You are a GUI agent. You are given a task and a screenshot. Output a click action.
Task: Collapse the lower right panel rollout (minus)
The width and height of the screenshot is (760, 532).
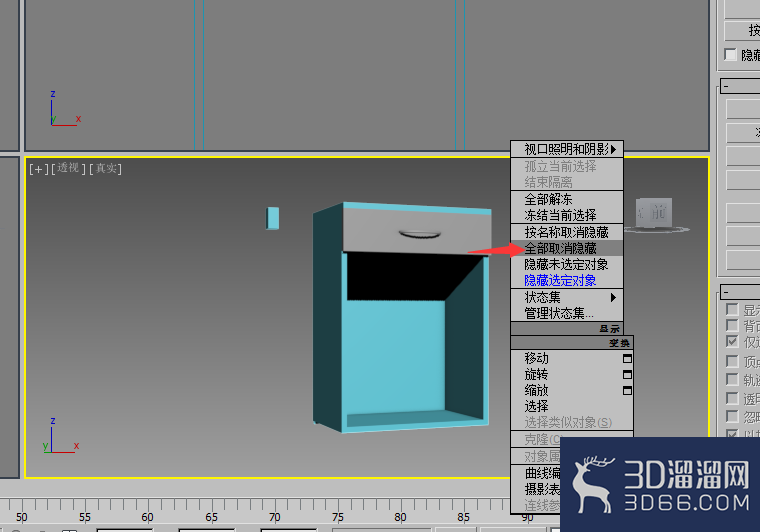point(726,292)
